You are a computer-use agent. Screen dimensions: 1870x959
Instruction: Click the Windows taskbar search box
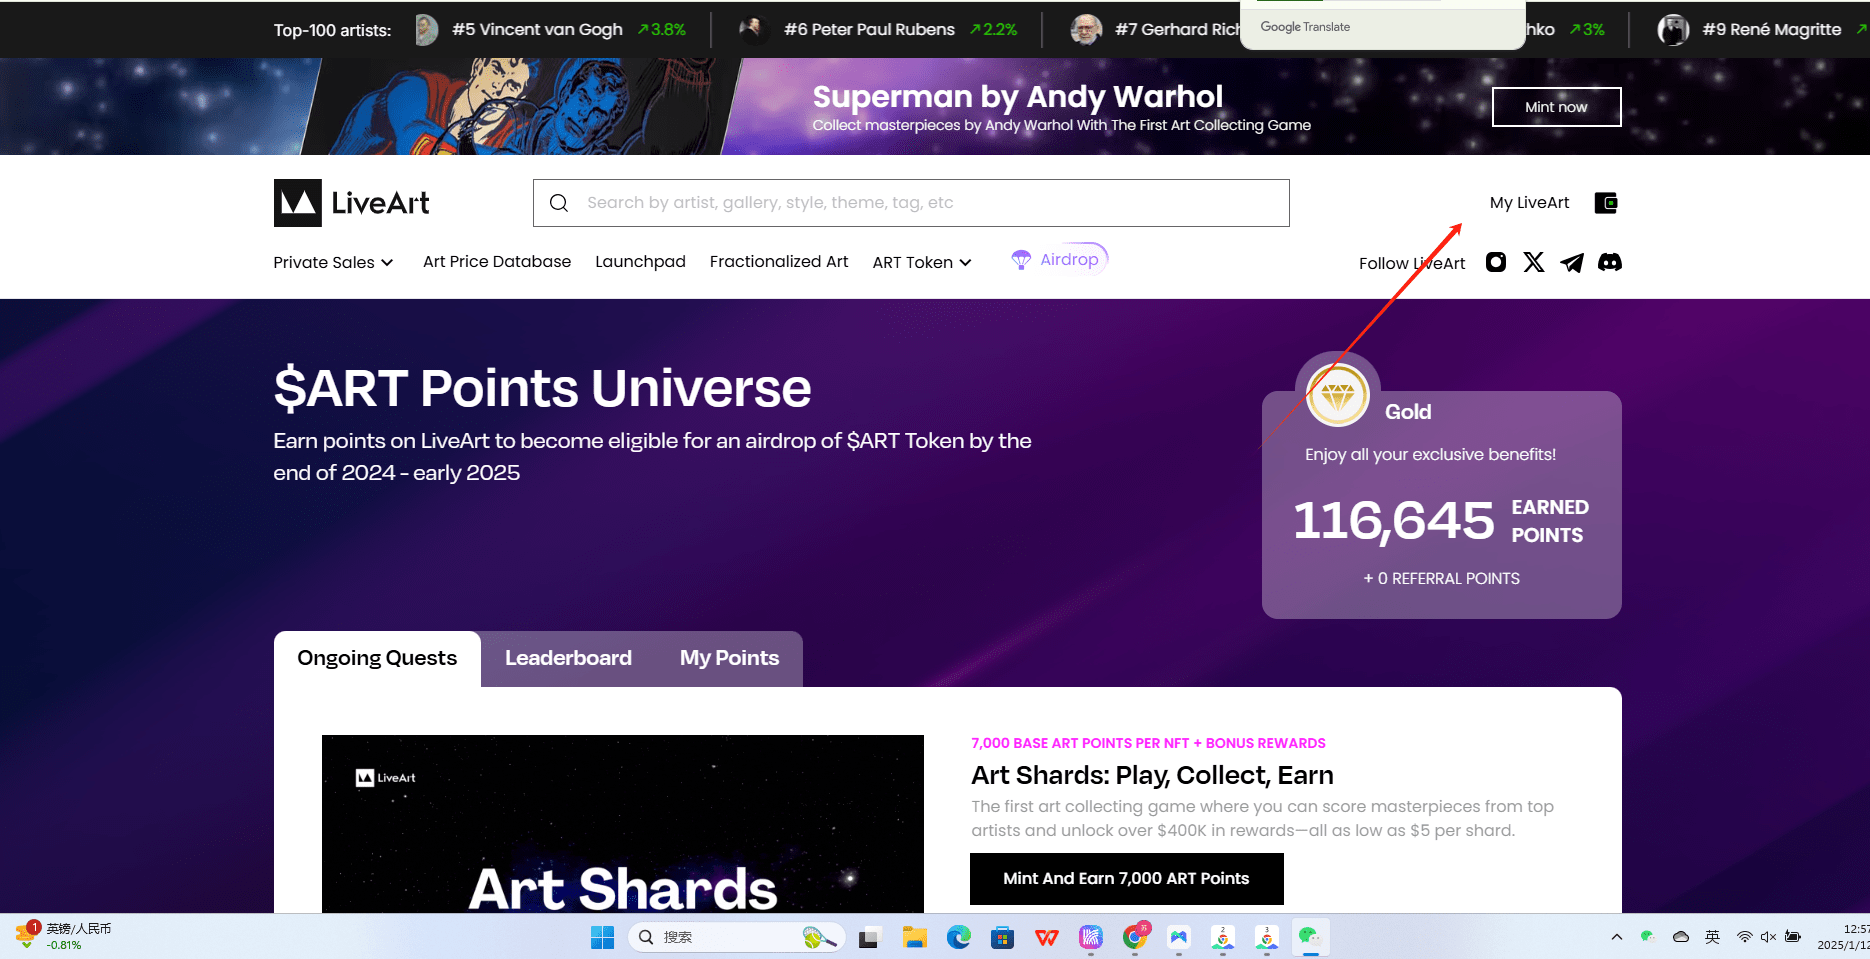(736, 937)
